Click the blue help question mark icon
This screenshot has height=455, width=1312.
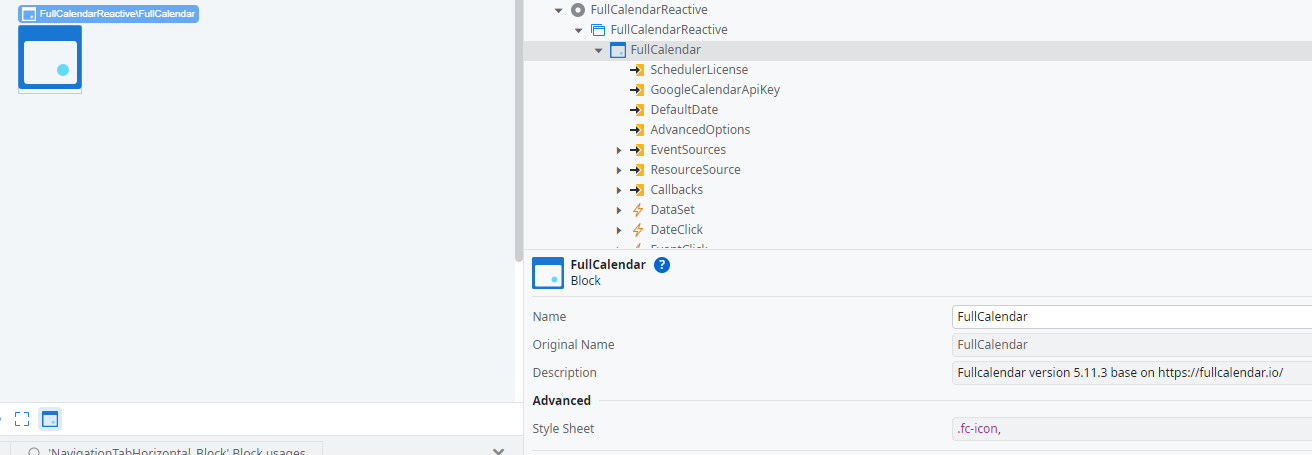pyautogui.click(x=662, y=265)
